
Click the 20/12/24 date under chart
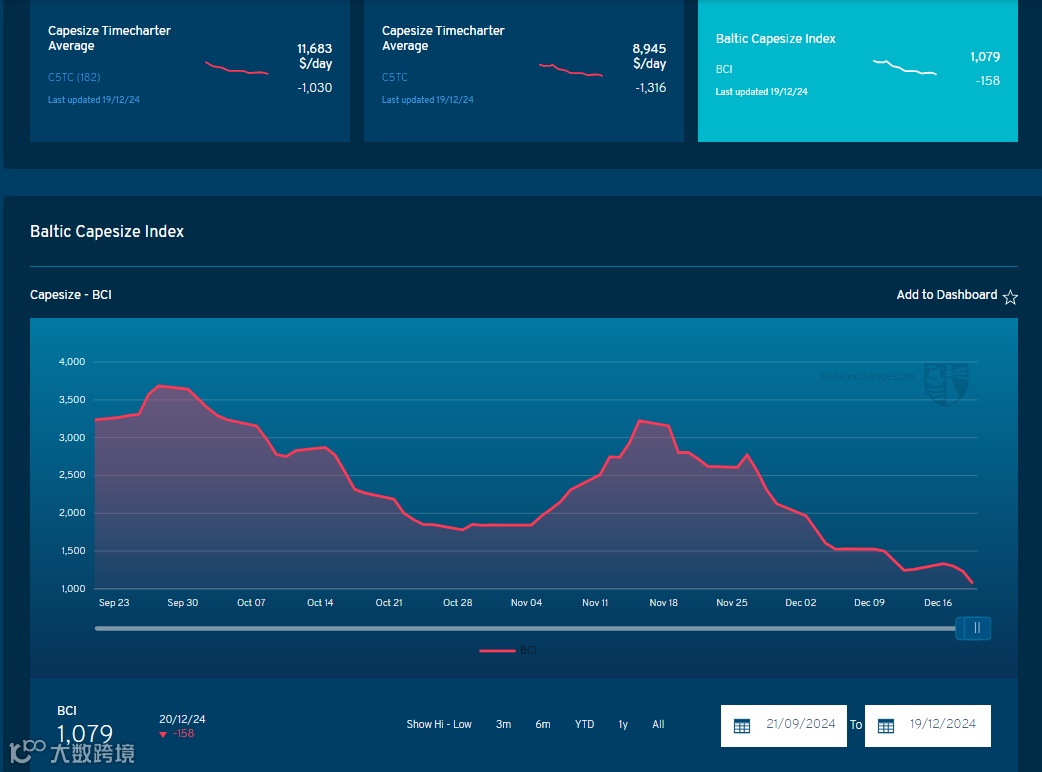pyautogui.click(x=182, y=719)
